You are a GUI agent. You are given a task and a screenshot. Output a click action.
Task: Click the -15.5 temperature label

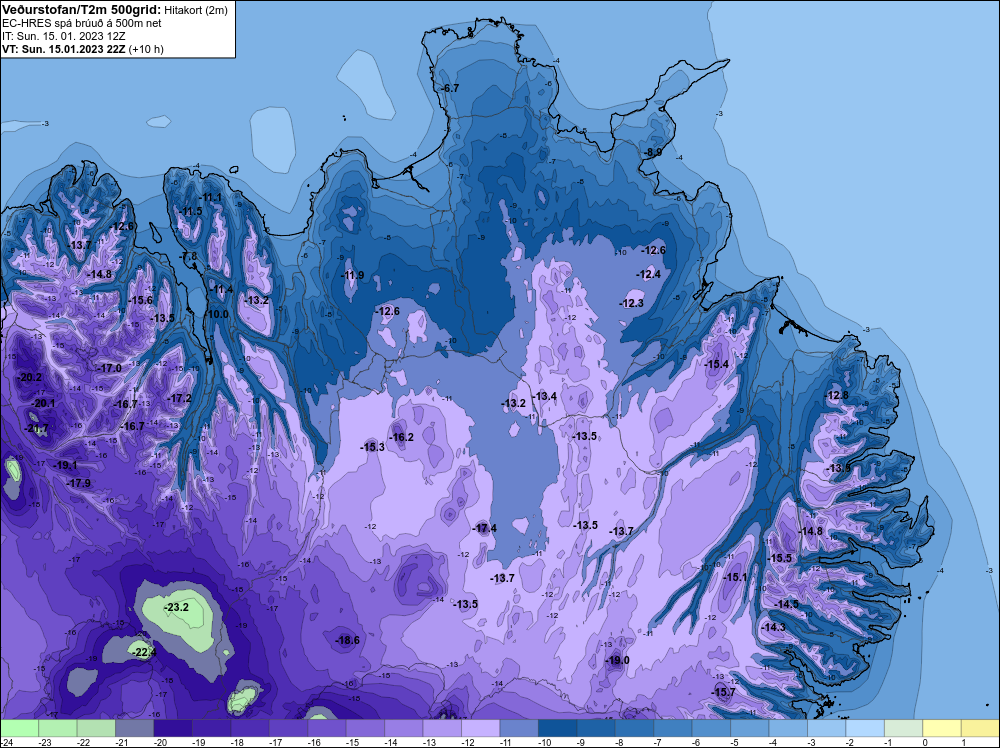pos(779,557)
